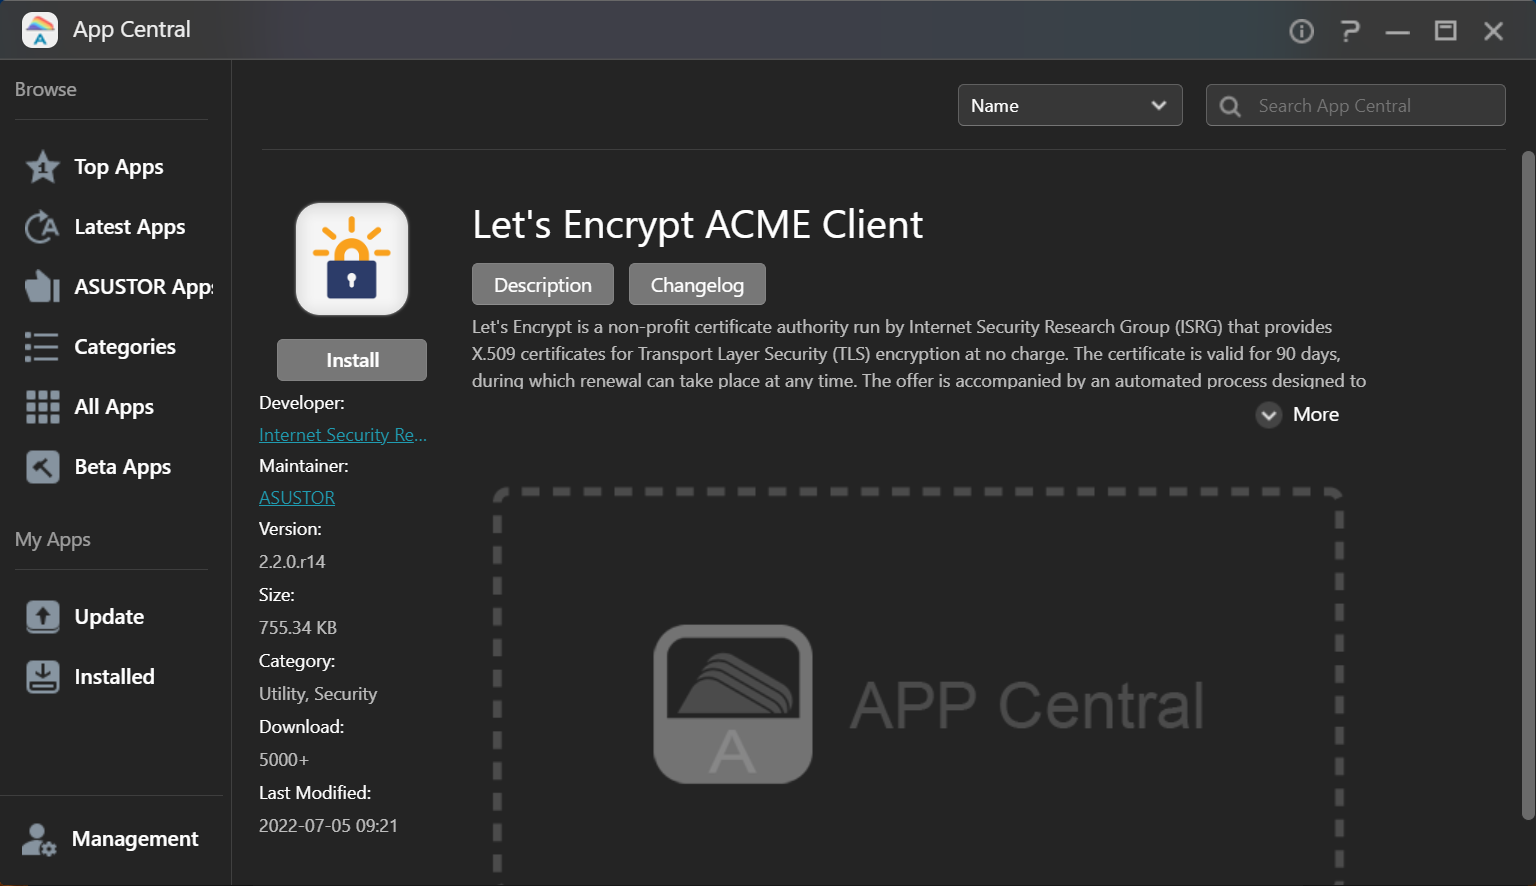This screenshot has height=886, width=1536.
Task: Open the Internet Security Re... developer link
Action: (343, 435)
